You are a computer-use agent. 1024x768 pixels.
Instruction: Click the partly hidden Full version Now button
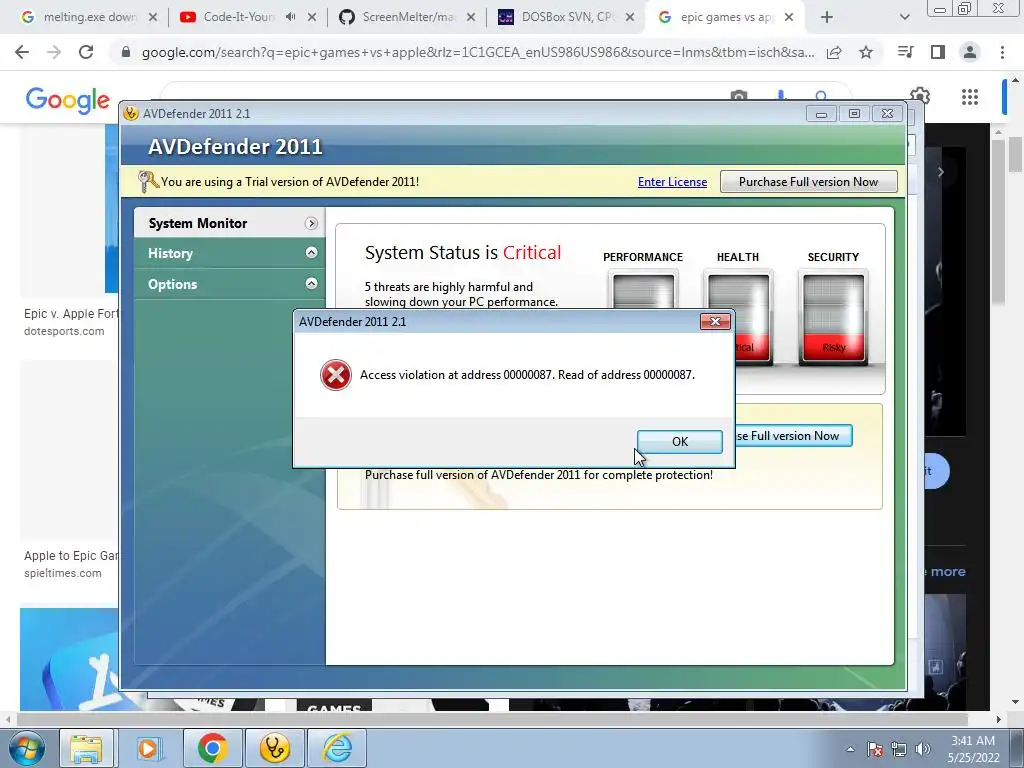coord(793,436)
